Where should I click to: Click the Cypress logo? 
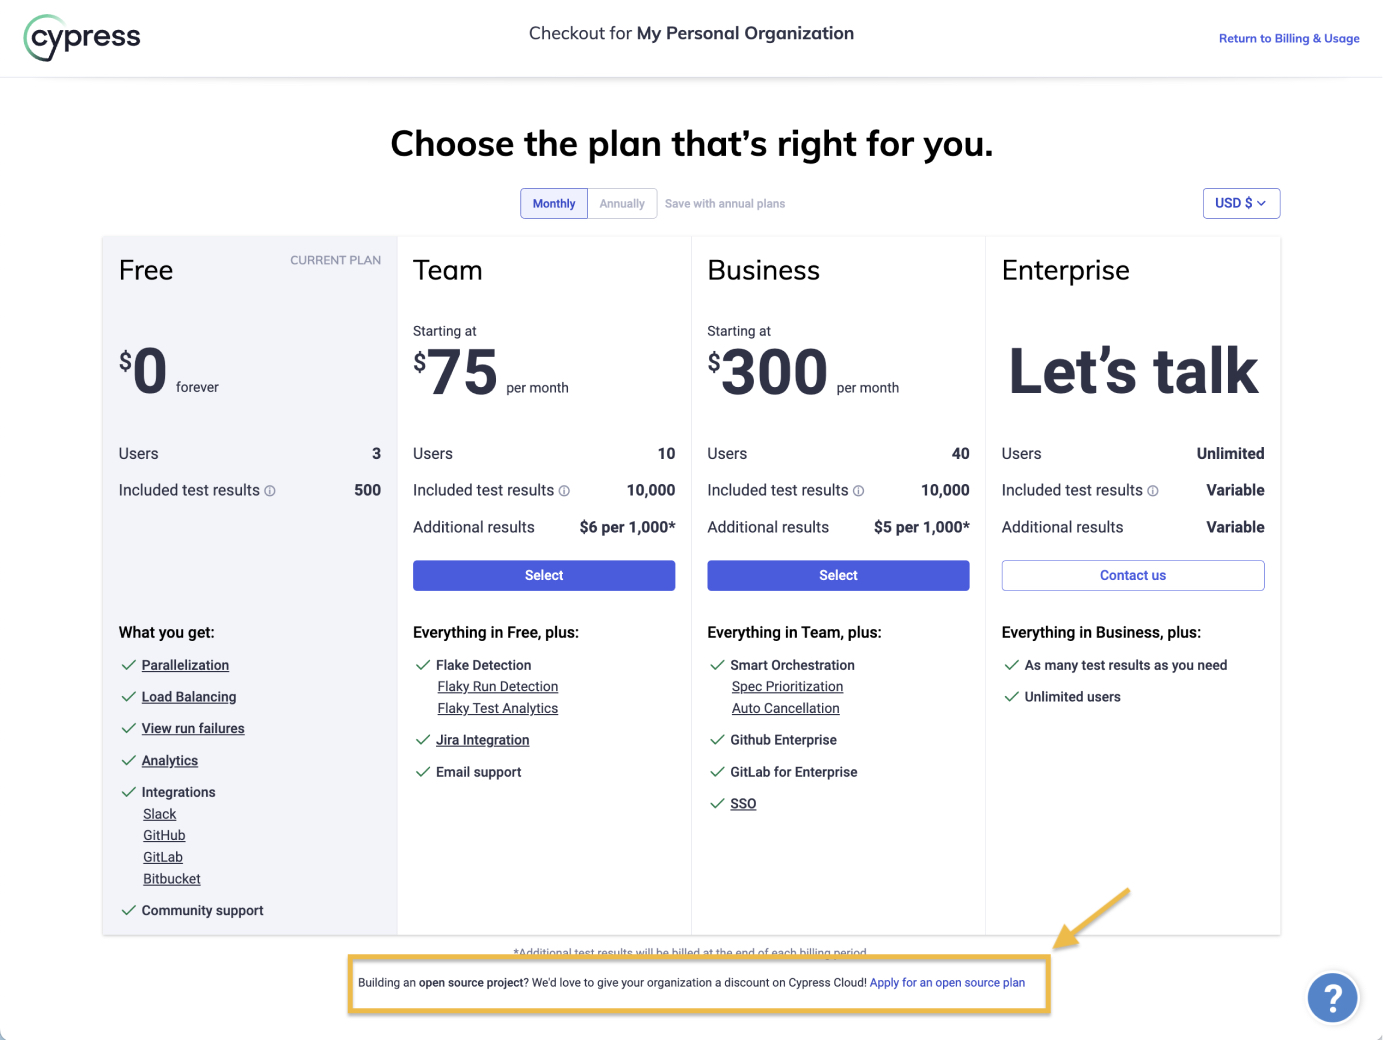(x=81, y=37)
